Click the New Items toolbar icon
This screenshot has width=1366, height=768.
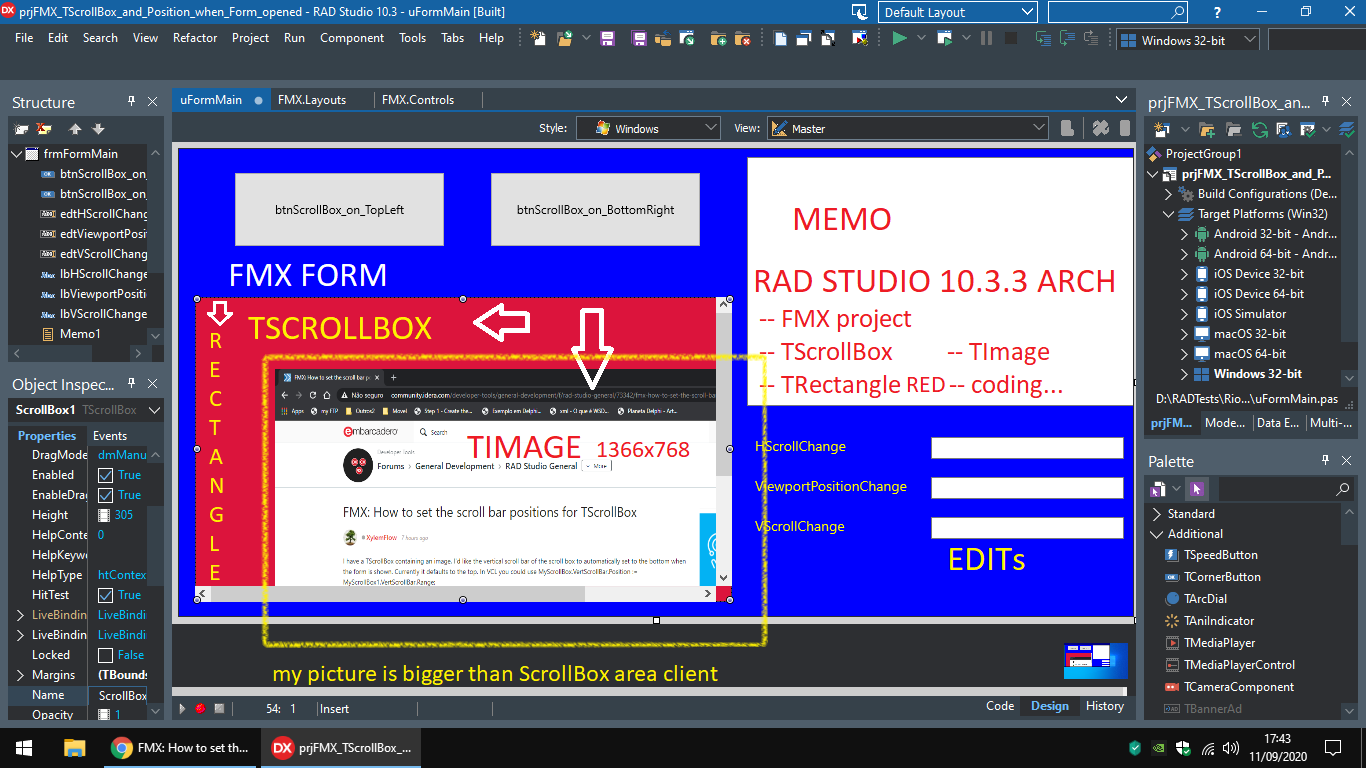click(x=539, y=38)
